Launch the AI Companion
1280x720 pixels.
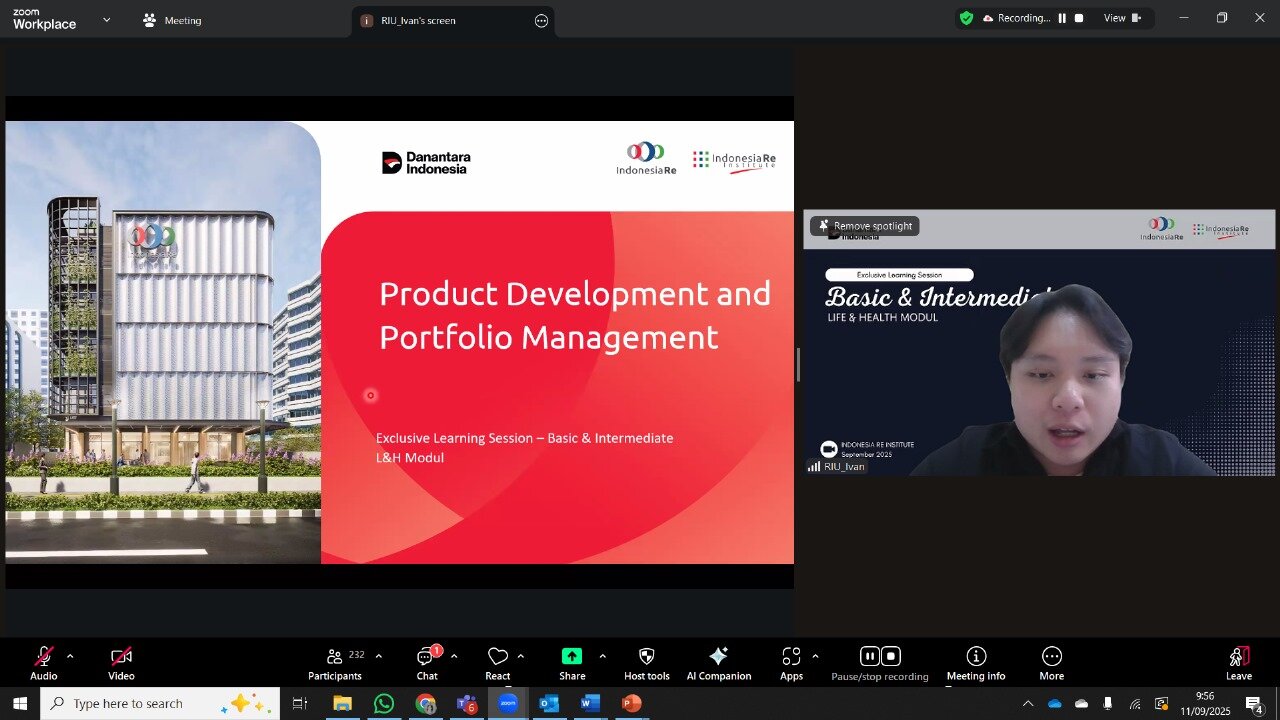click(x=718, y=657)
